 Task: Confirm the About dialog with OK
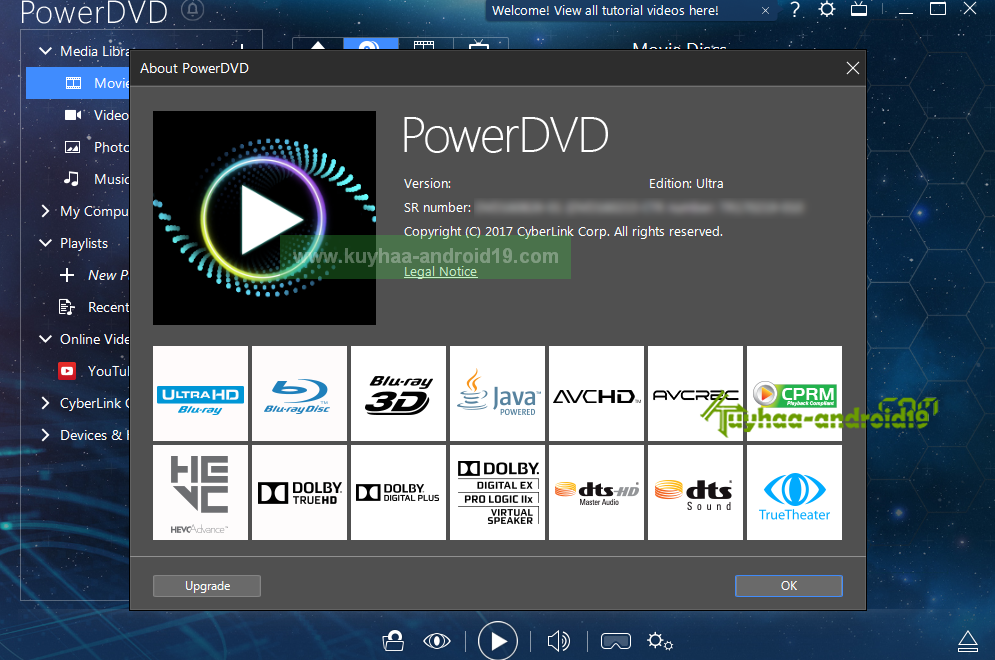click(x=789, y=586)
